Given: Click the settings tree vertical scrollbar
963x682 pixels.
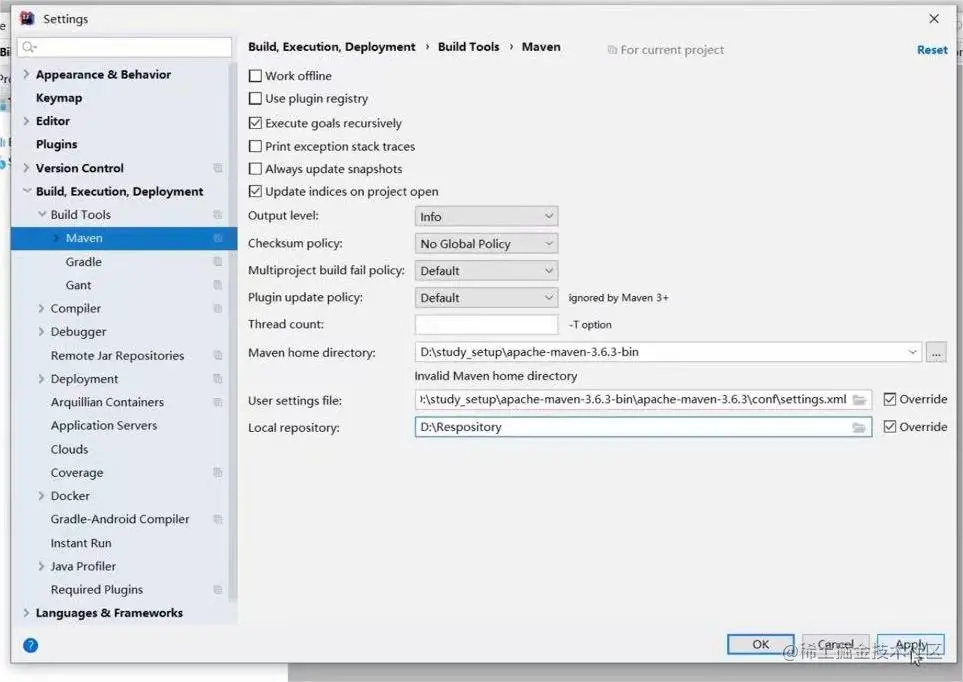Looking at the screenshot, I should (233, 332).
